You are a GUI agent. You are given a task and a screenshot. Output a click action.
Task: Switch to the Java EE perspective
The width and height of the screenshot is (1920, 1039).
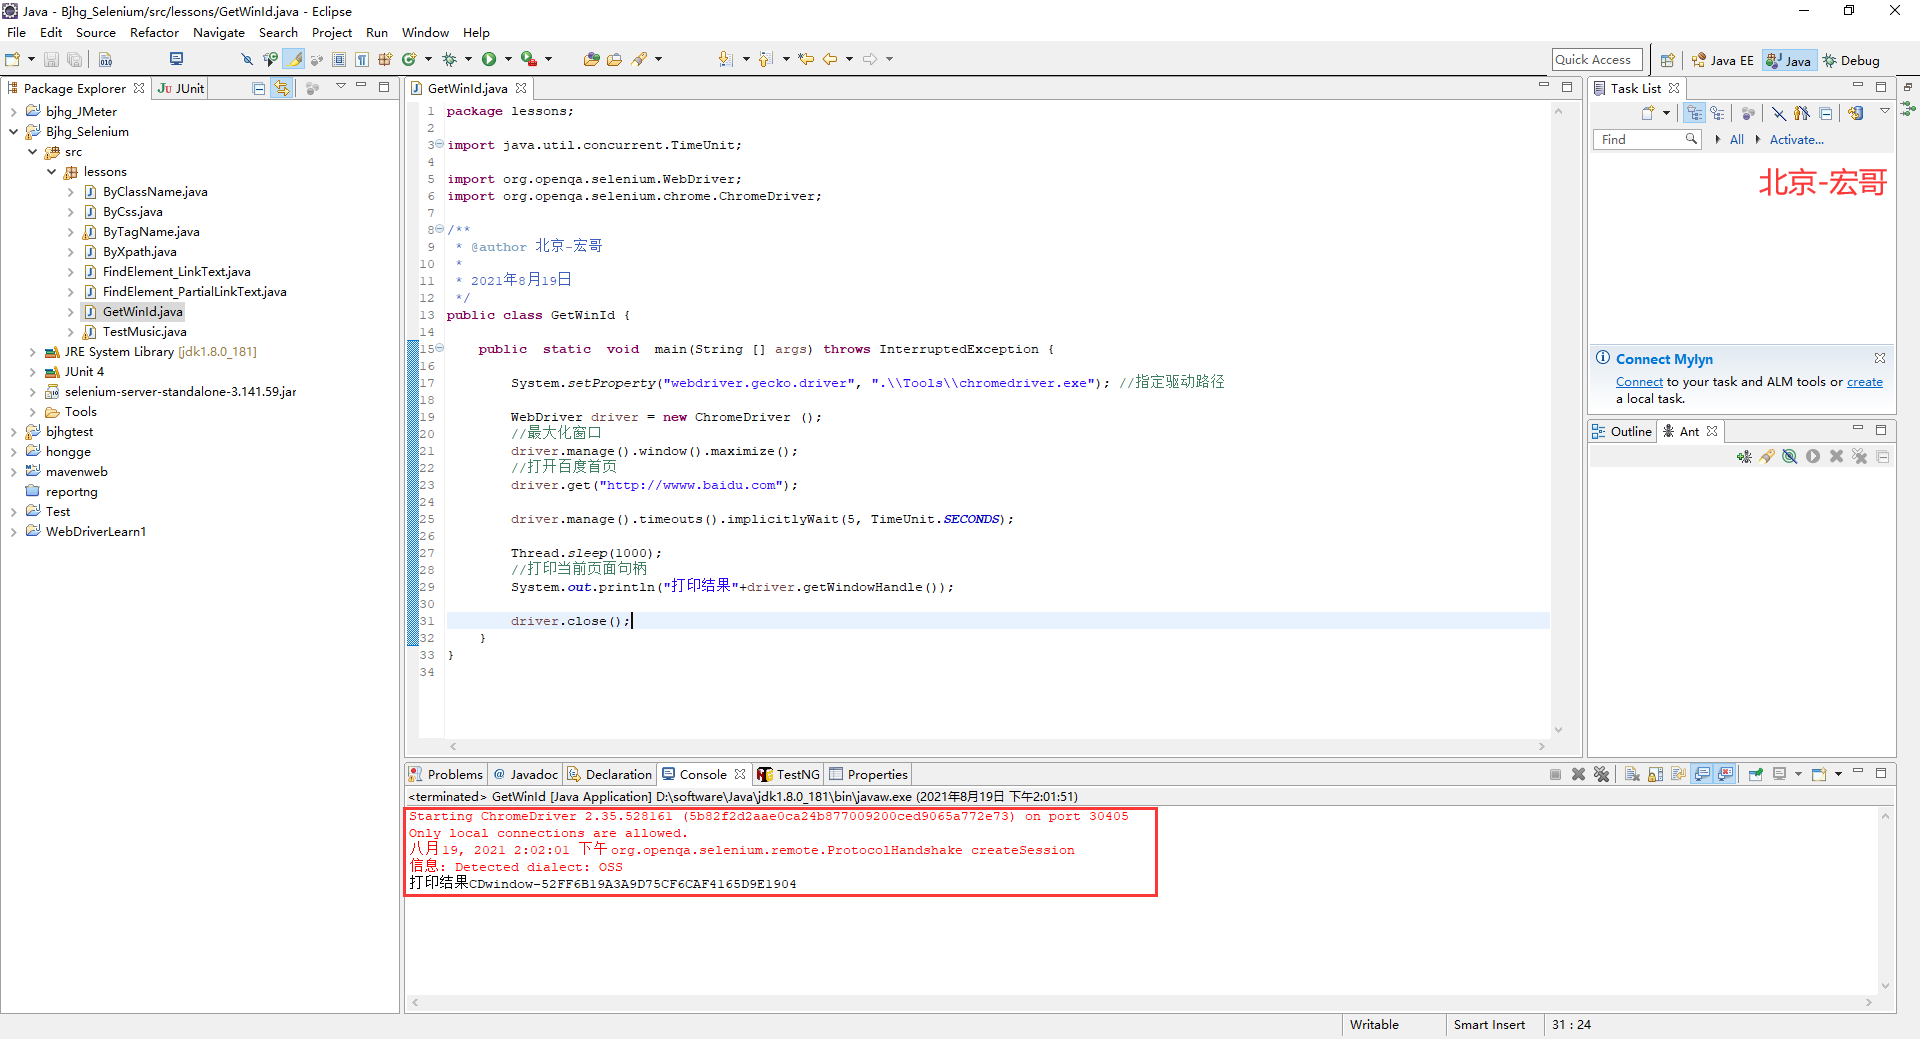1723,60
